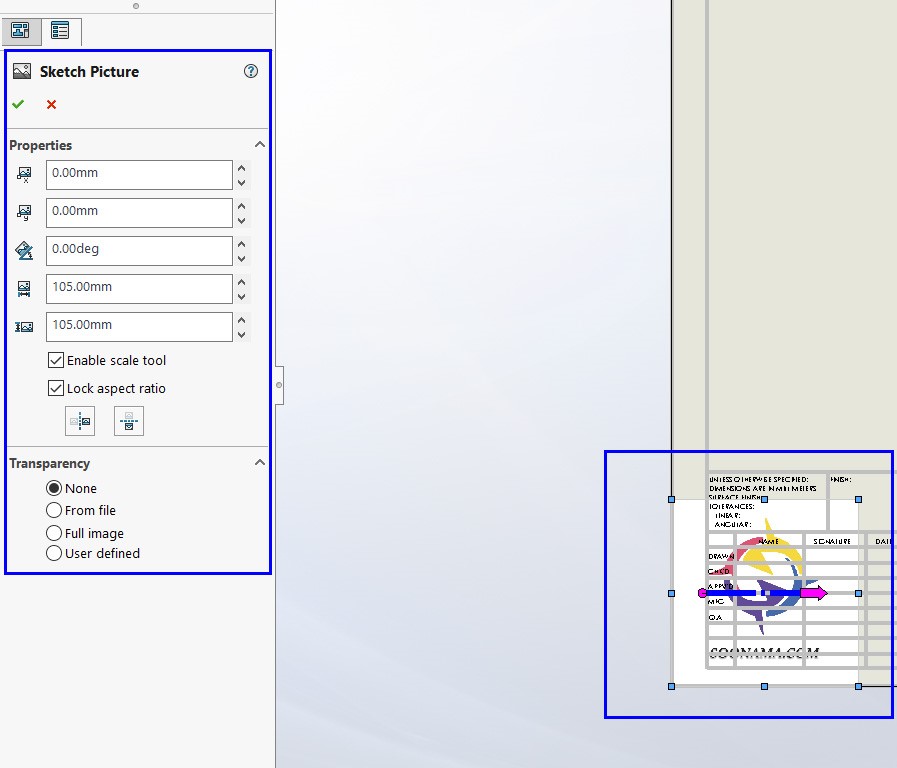Viewport: 897px width, 768px height.
Task: Grab the picture's right-middle resize handle
Action: pos(858,594)
